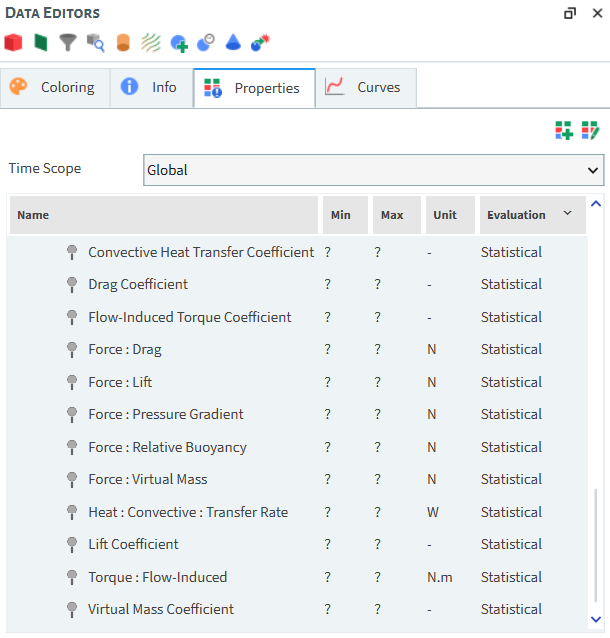Screen dimensions: 610x638
Task: Sort by the Name column header
Action: point(164,215)
